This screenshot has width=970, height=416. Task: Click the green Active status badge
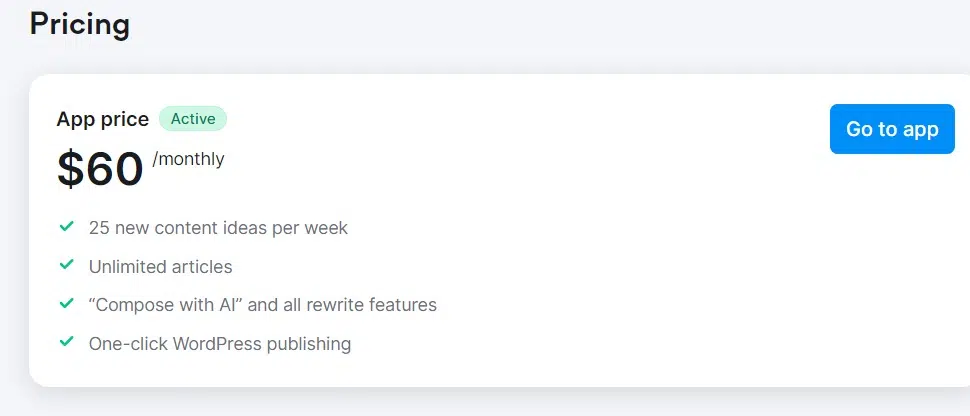193,119
